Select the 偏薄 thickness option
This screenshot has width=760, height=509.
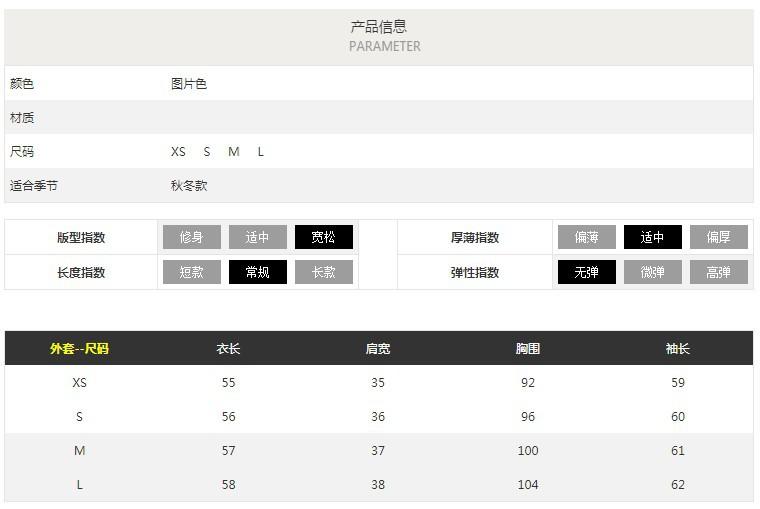pyautogui.click(x=586, y=237)
